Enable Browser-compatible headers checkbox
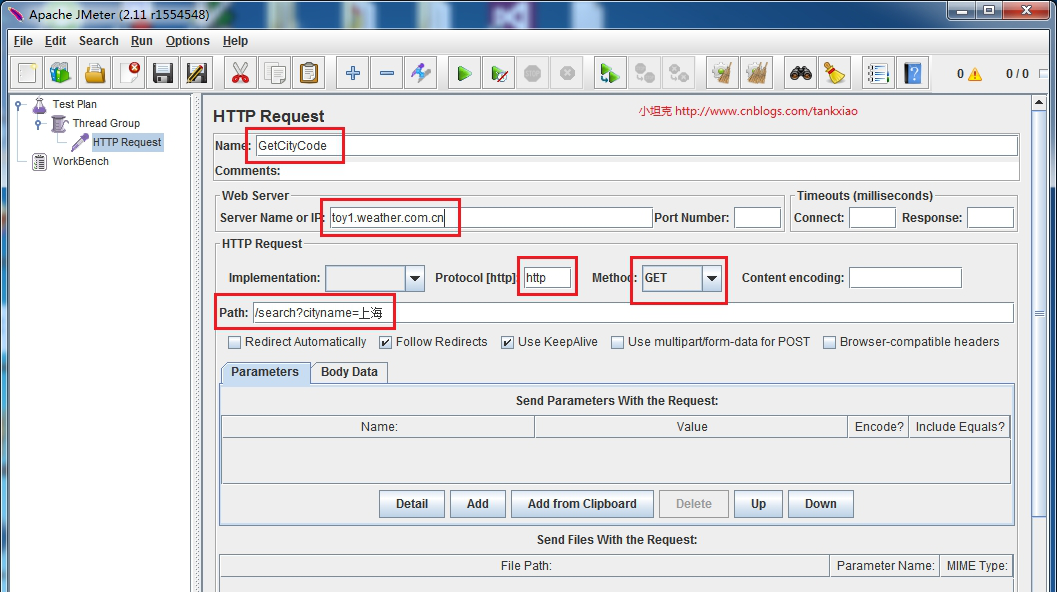 (x=829, y=343)
